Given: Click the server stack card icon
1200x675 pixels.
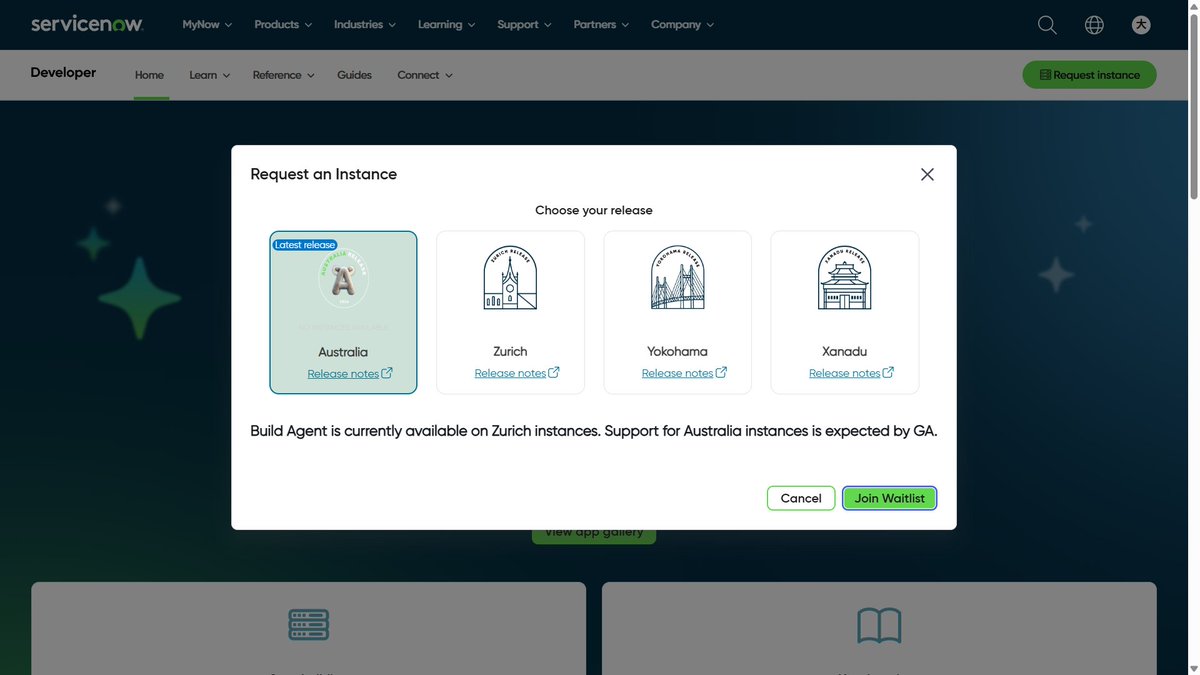Looking at the screenshot, I should coord(309,625).
